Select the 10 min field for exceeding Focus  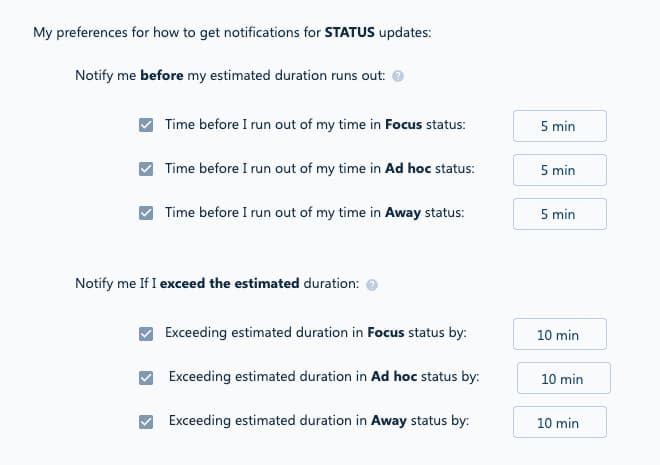pos(560,334)
